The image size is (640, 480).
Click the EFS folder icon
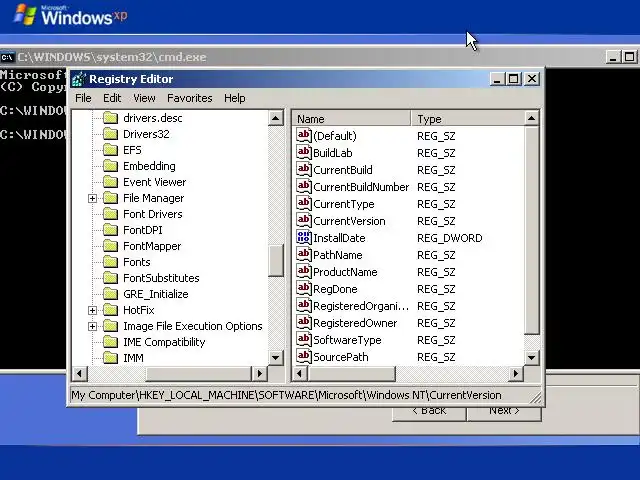tap(110, 150)
